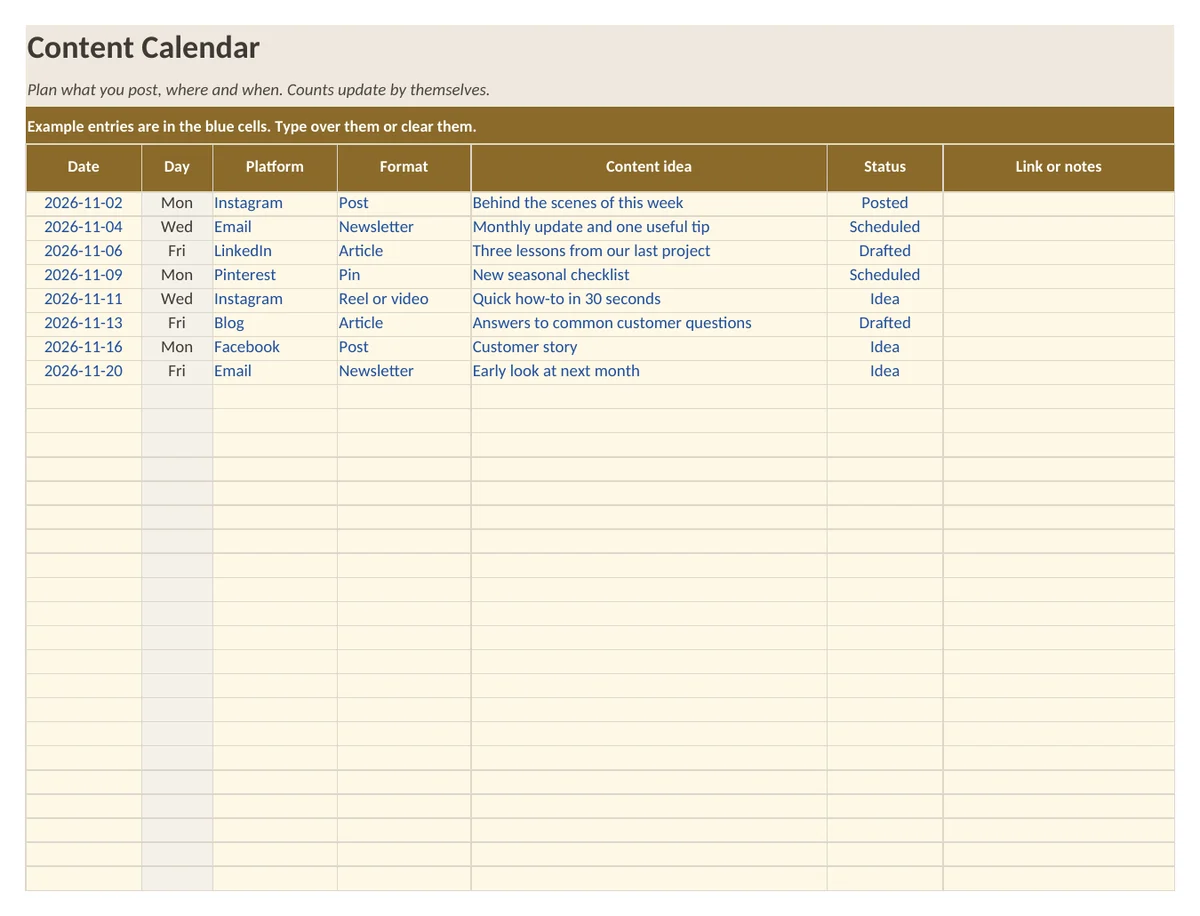Select Email platform cell for 2026-11-04
The width and height of the screenshot is (1200, 916).
275,227
